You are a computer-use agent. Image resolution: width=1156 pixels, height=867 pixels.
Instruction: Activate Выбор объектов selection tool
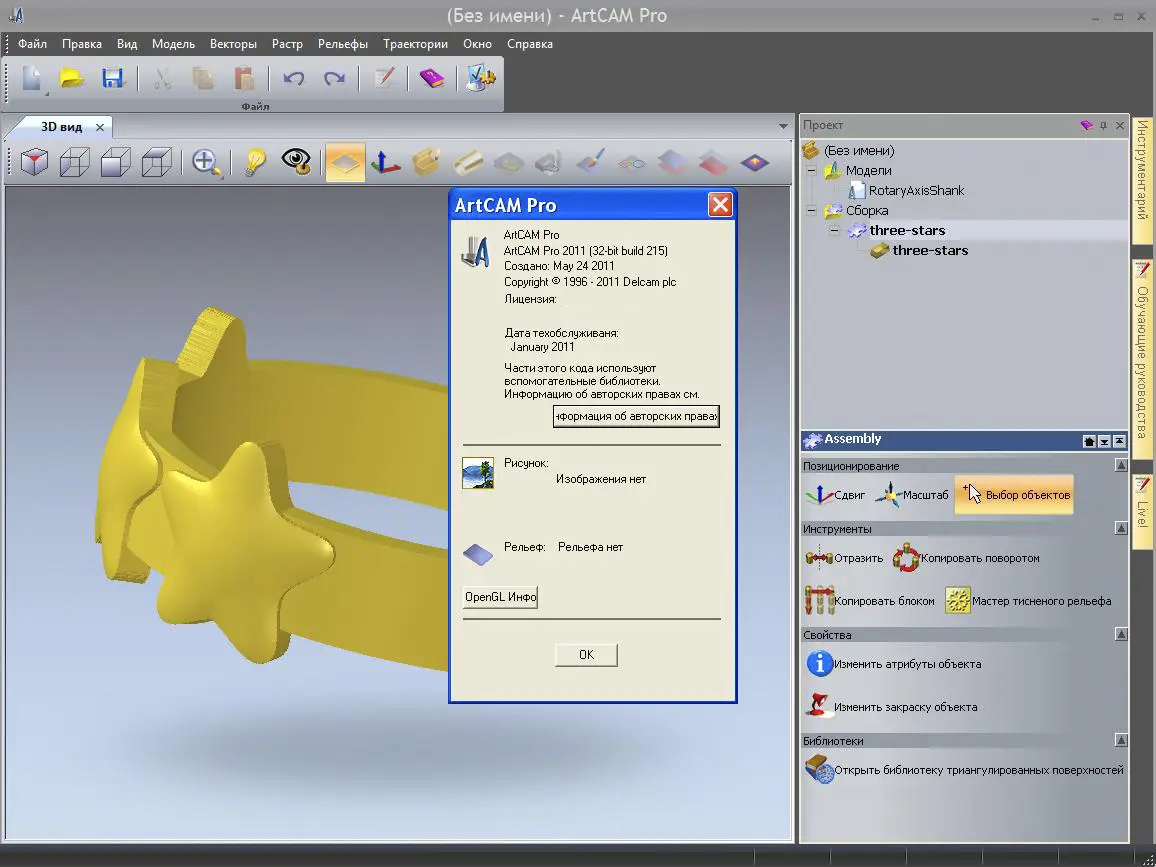[x=1014, y=495]
